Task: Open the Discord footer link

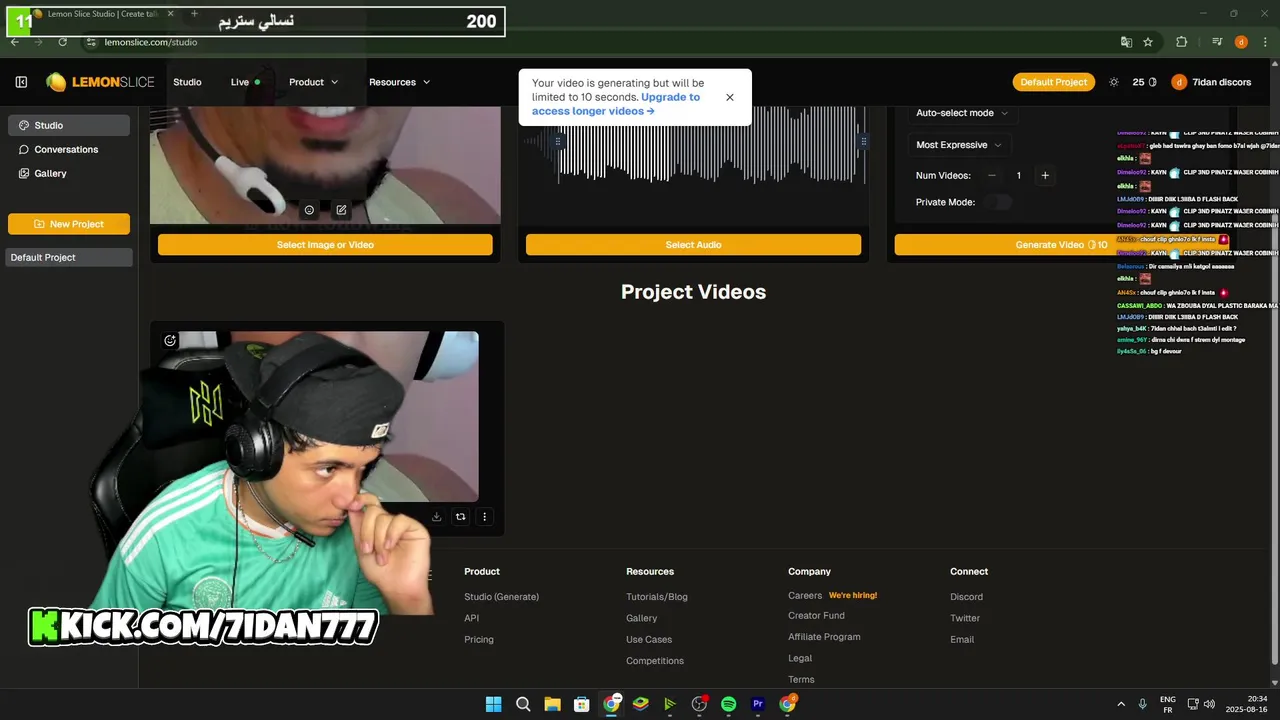Action: [x=966, y=597]
